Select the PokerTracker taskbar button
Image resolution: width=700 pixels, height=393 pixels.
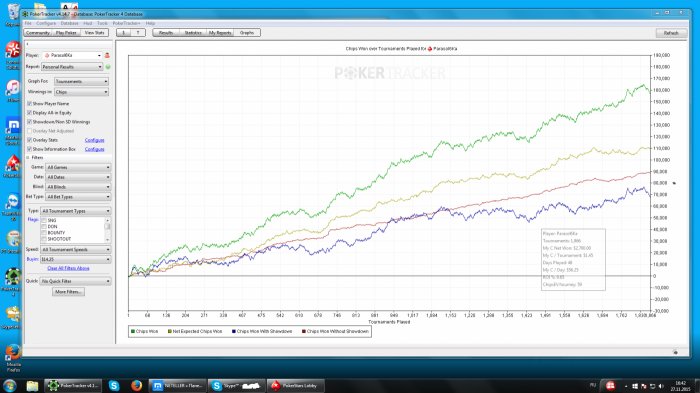[73, 385]
